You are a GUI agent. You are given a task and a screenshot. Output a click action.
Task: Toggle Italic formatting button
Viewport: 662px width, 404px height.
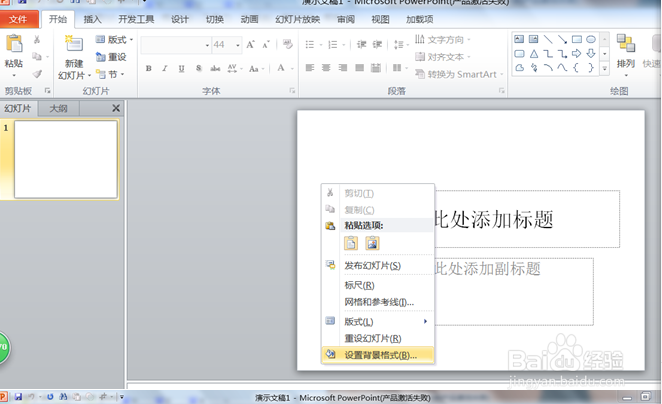(x=165, y=68)
